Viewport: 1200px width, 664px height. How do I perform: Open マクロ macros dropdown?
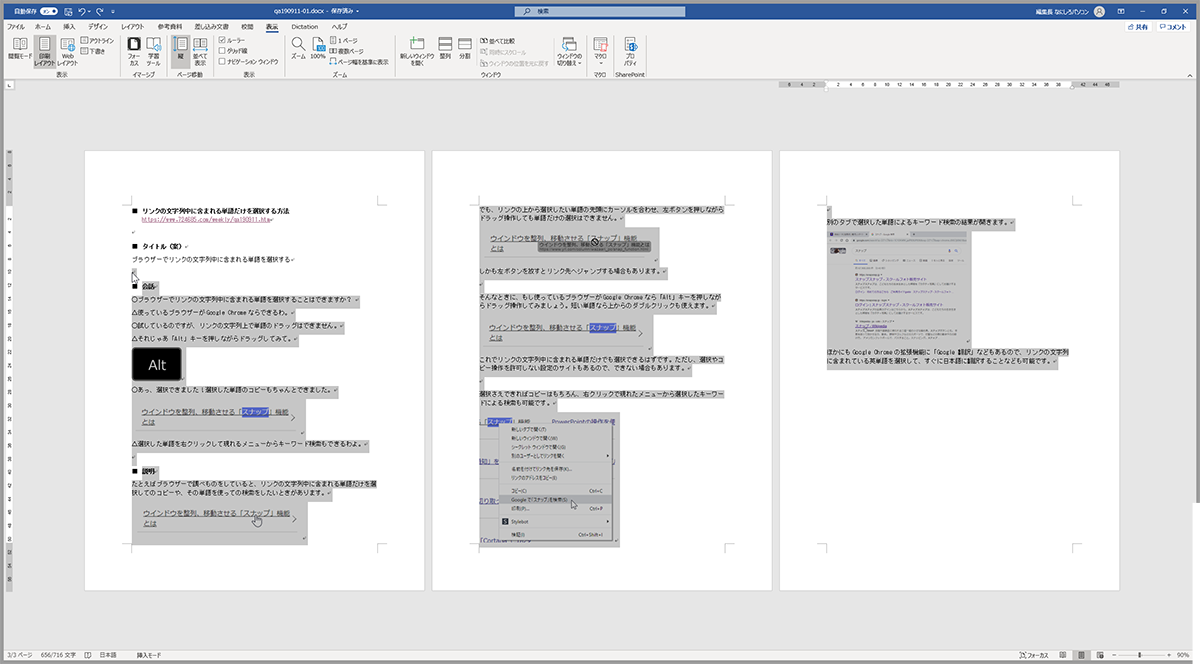point(600,51)
